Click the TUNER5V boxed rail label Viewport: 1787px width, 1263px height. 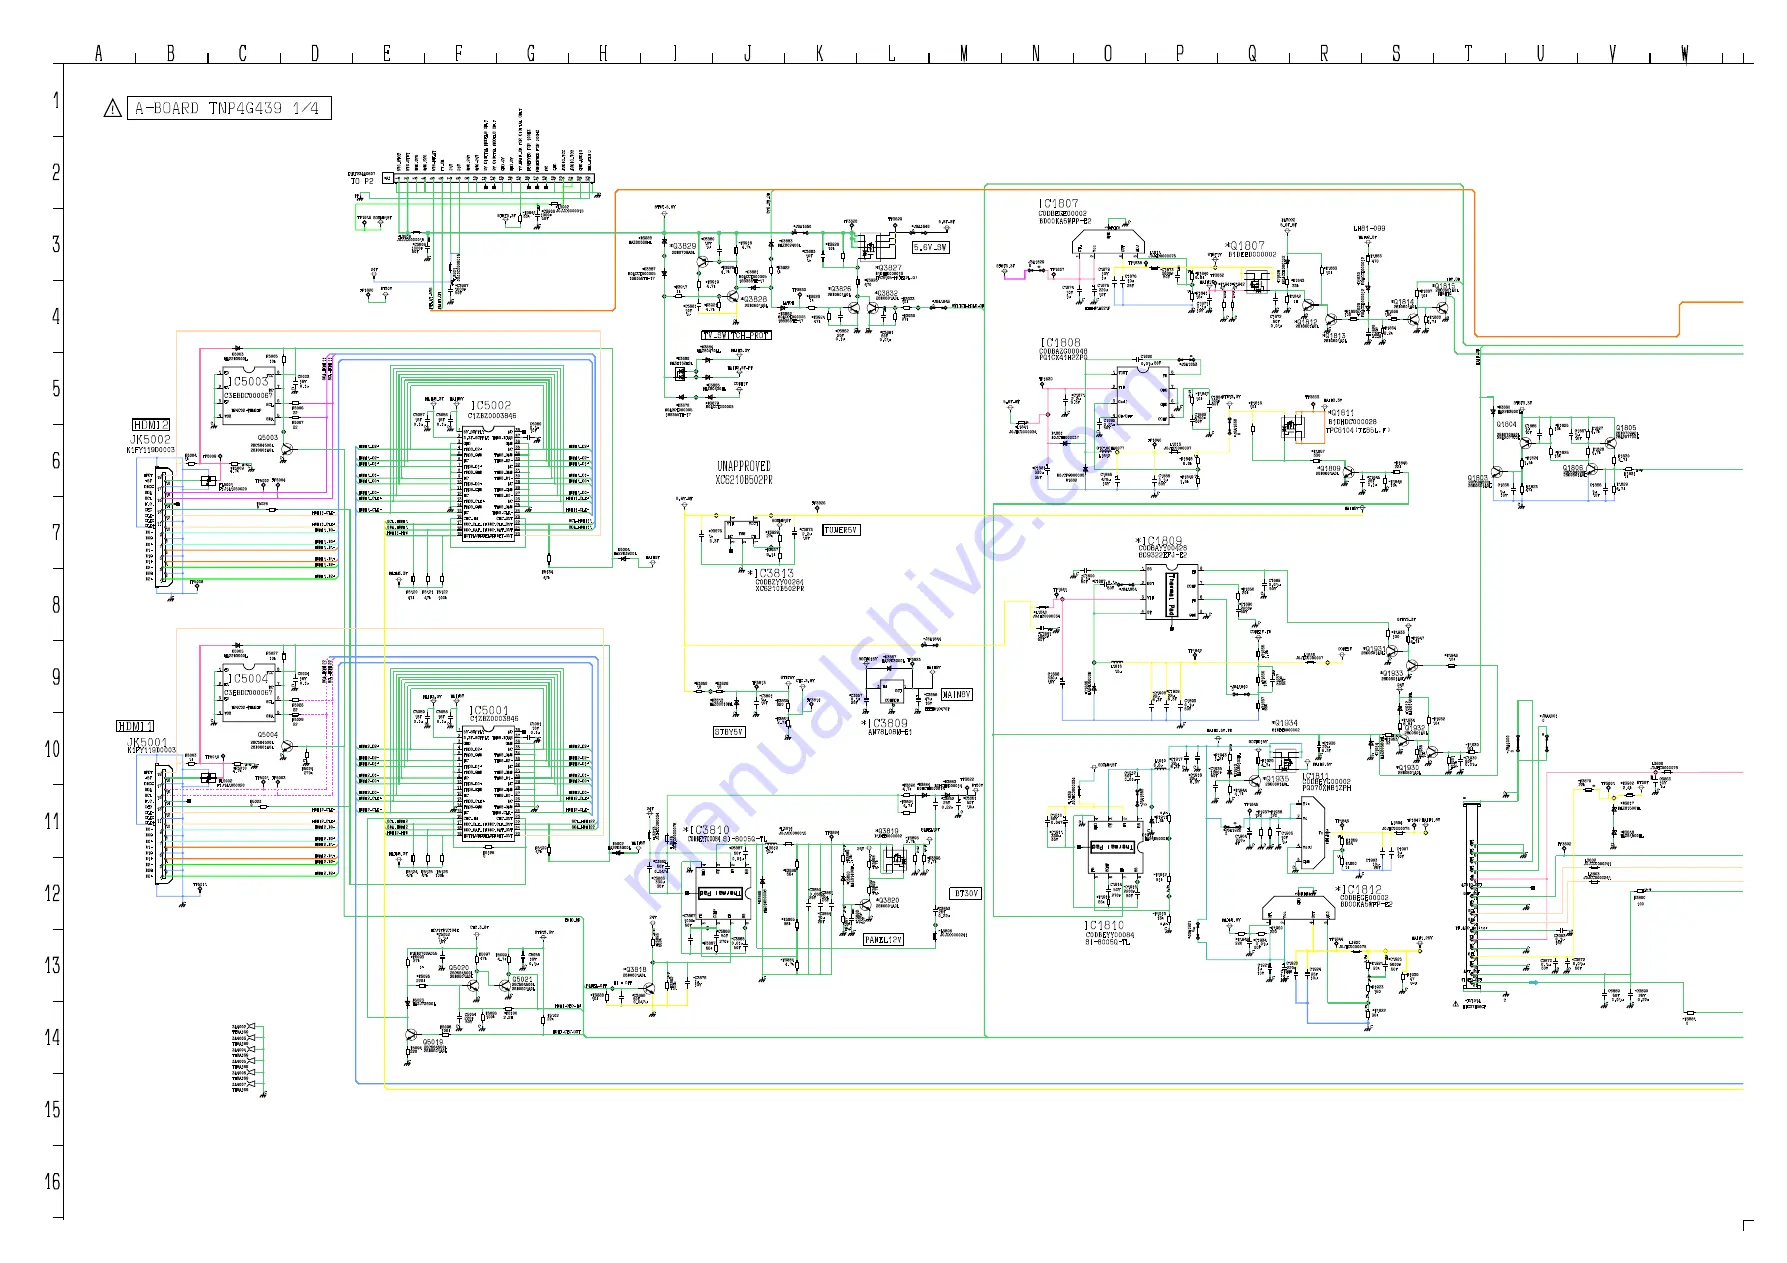[841, 530]
